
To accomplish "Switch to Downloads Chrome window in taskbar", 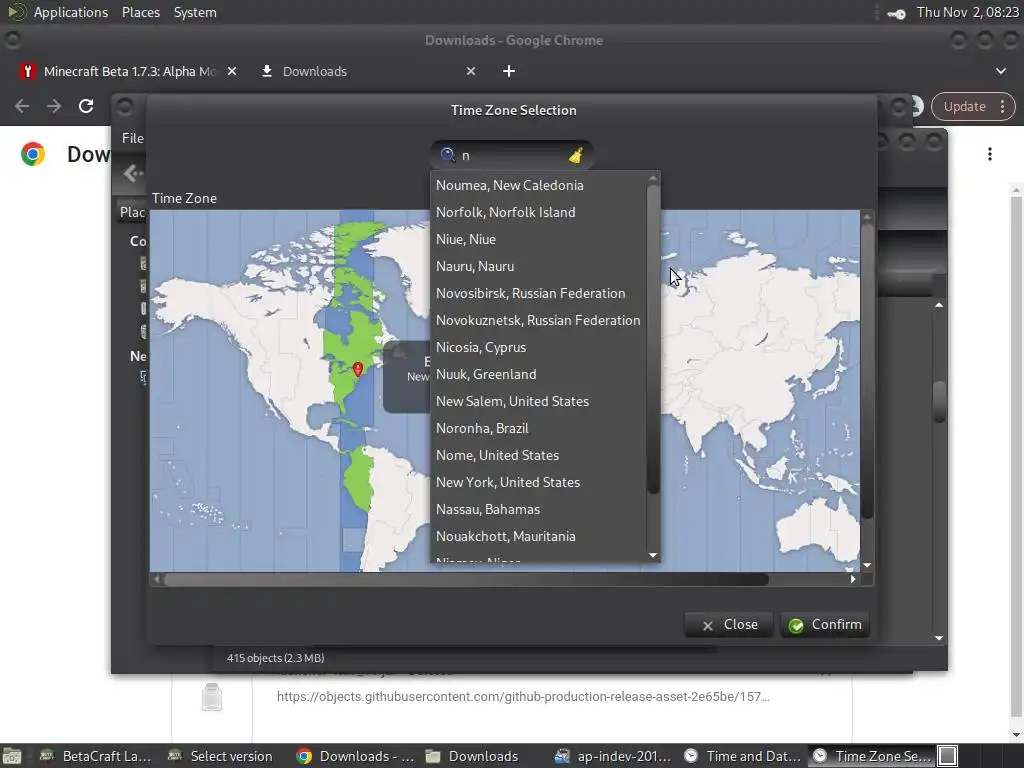I will coord(355,756).
